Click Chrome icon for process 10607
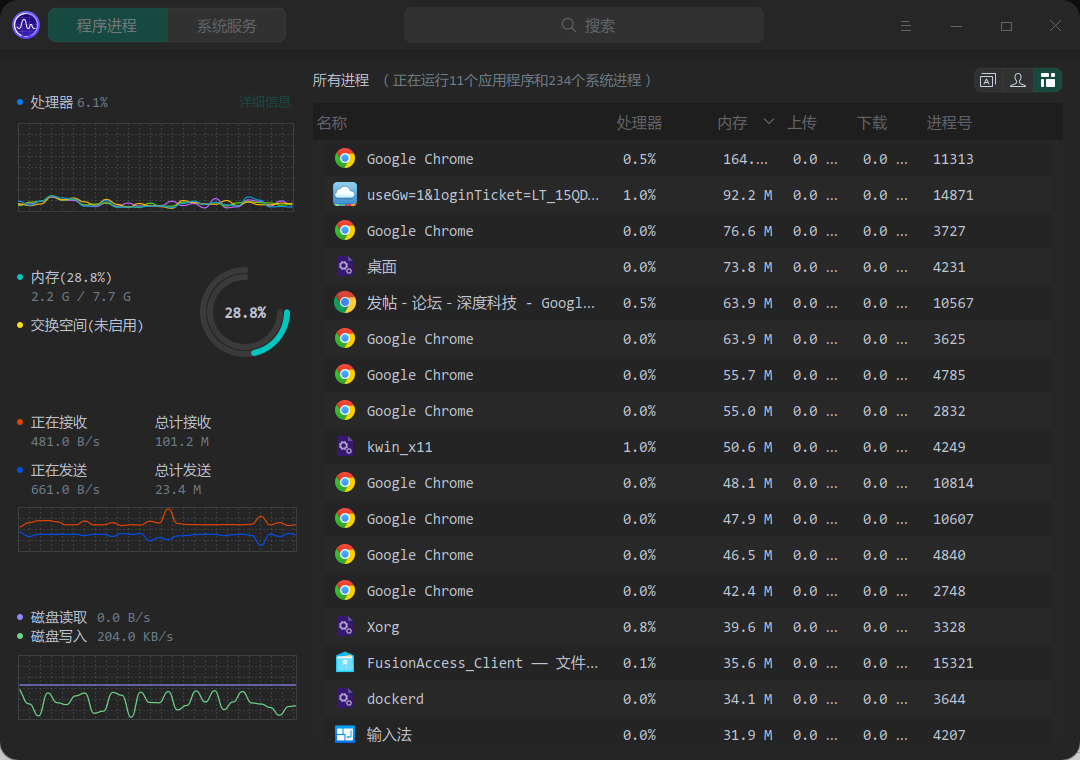 345,518
